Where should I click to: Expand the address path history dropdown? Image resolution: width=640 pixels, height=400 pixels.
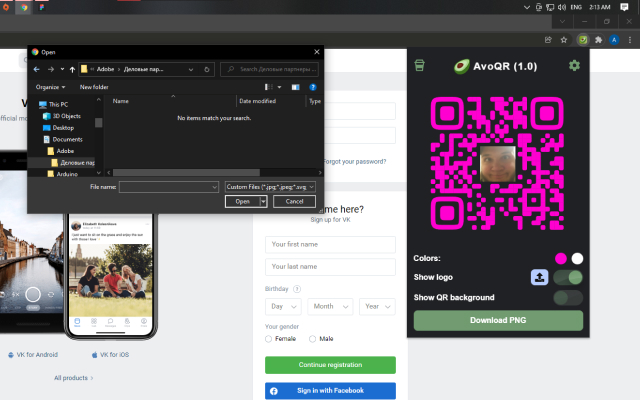point(191,69)
